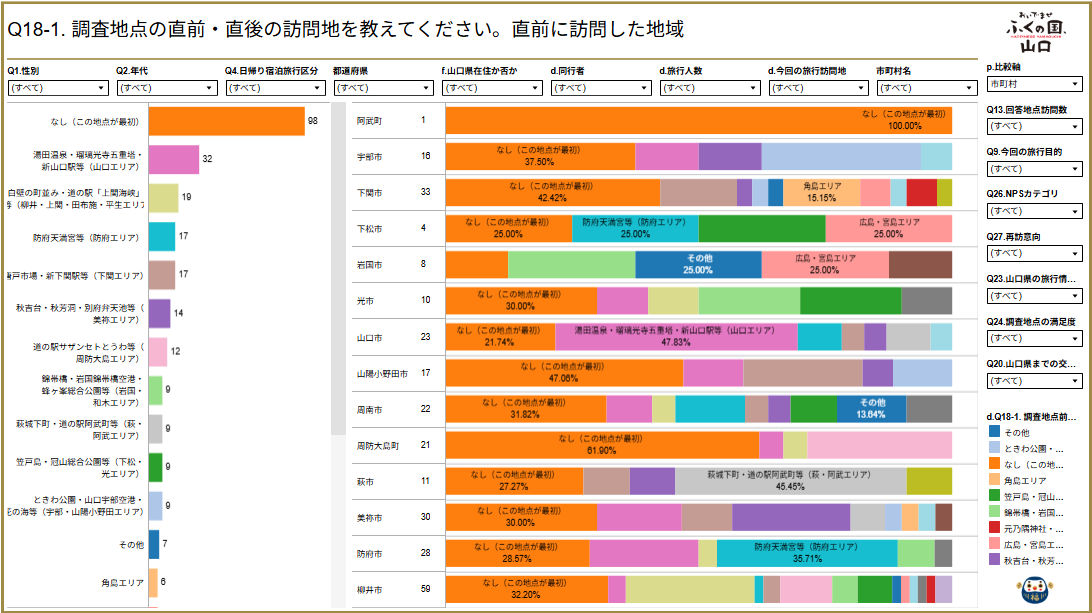The width and height of the screenshot is (1092, 613).
Task: Select the 角島エリア legend color swatch
Action: (x=994, y=480)
